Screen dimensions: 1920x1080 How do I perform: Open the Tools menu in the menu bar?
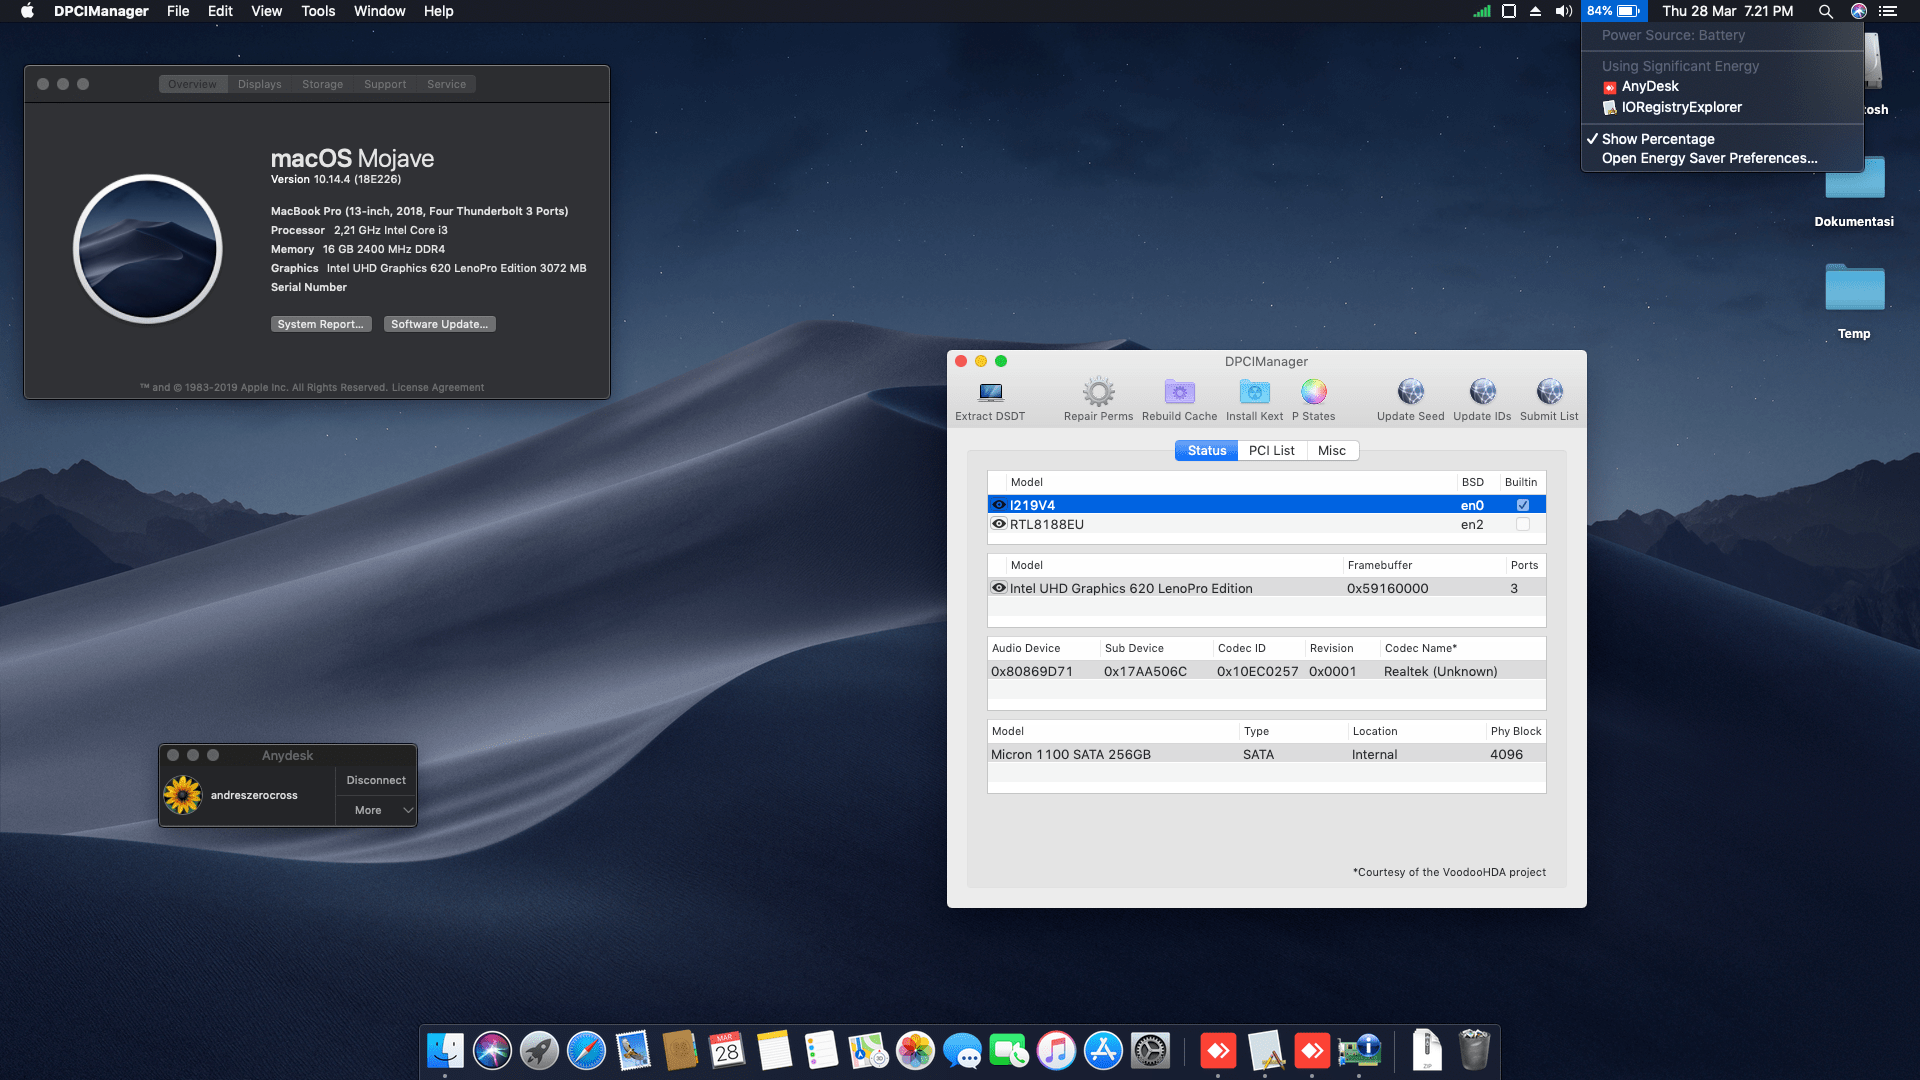pyautogui.click(x=318, y=11)
